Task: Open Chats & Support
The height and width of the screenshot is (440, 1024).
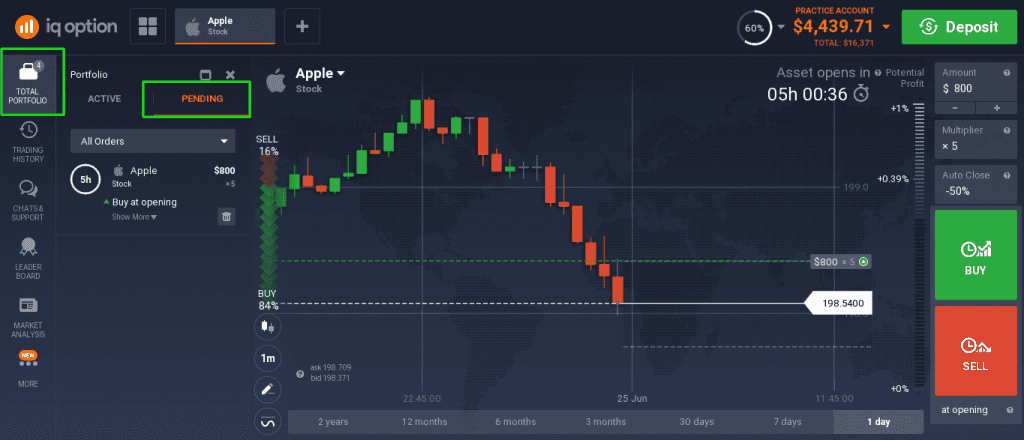Action: click(x=27, y=200)
